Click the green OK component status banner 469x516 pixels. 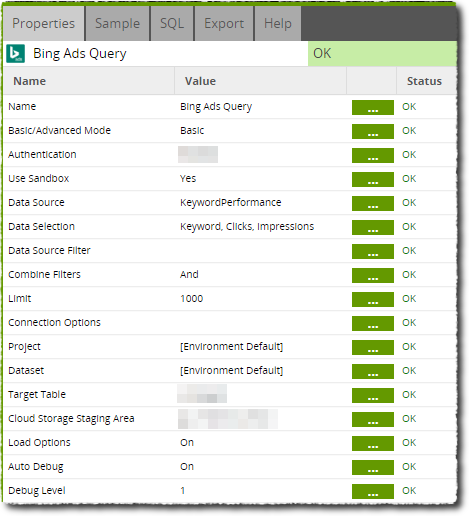382,53
